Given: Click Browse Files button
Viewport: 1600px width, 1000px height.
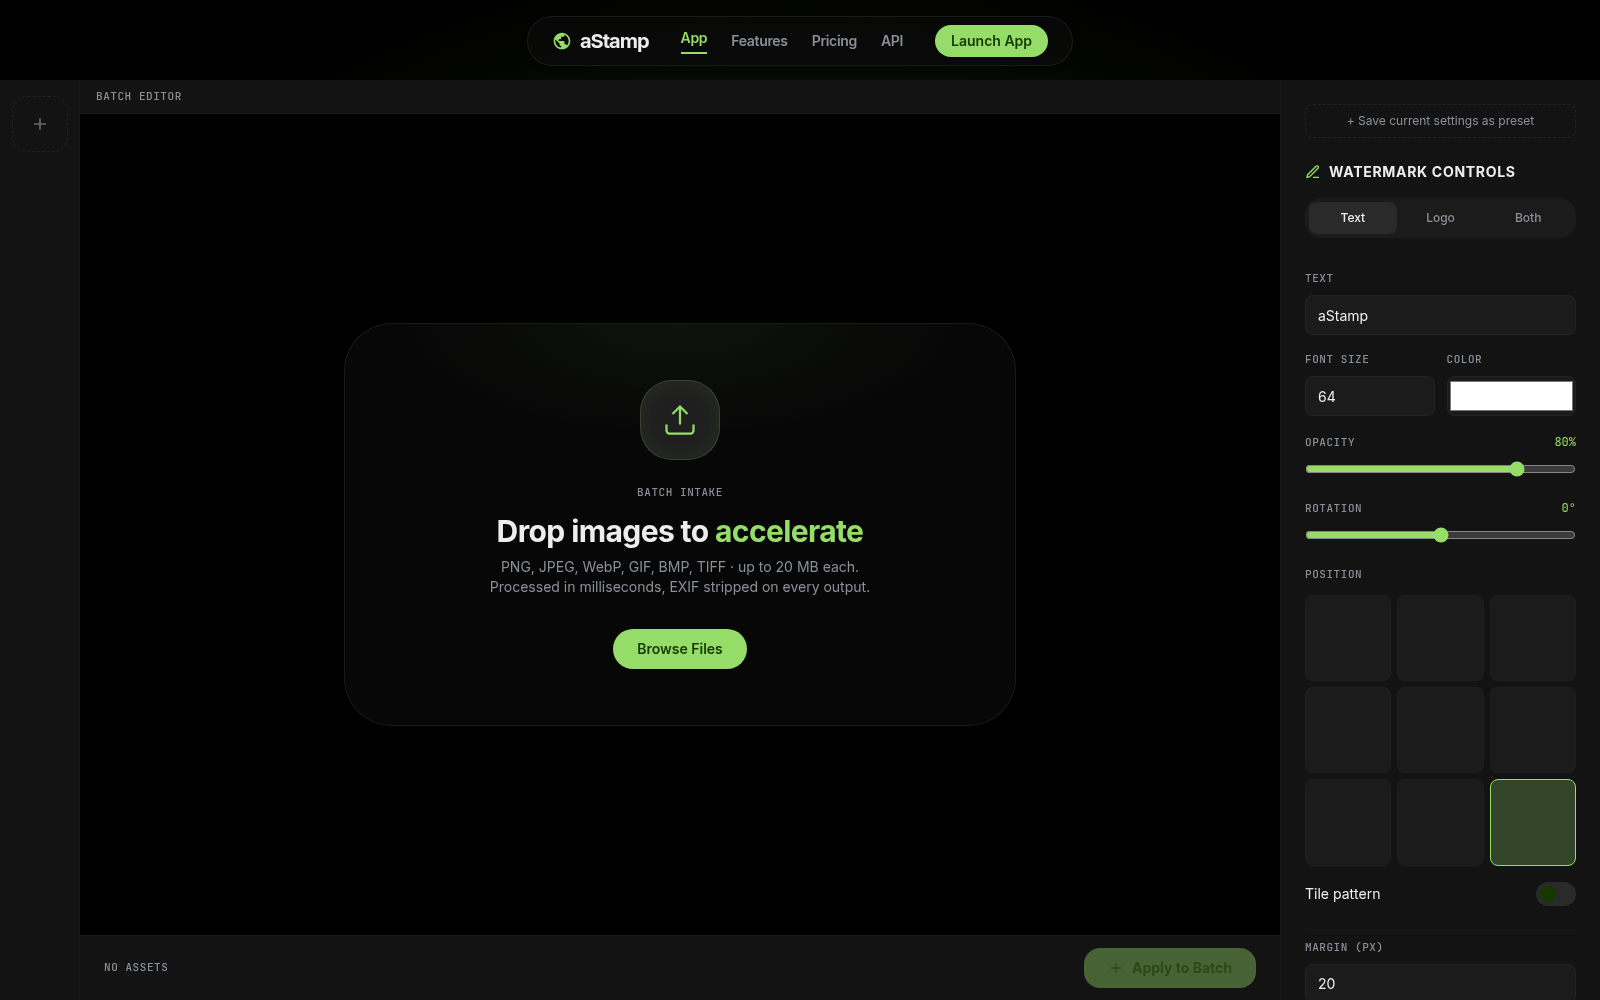Looking at the screenshot, I should point(680,649).
